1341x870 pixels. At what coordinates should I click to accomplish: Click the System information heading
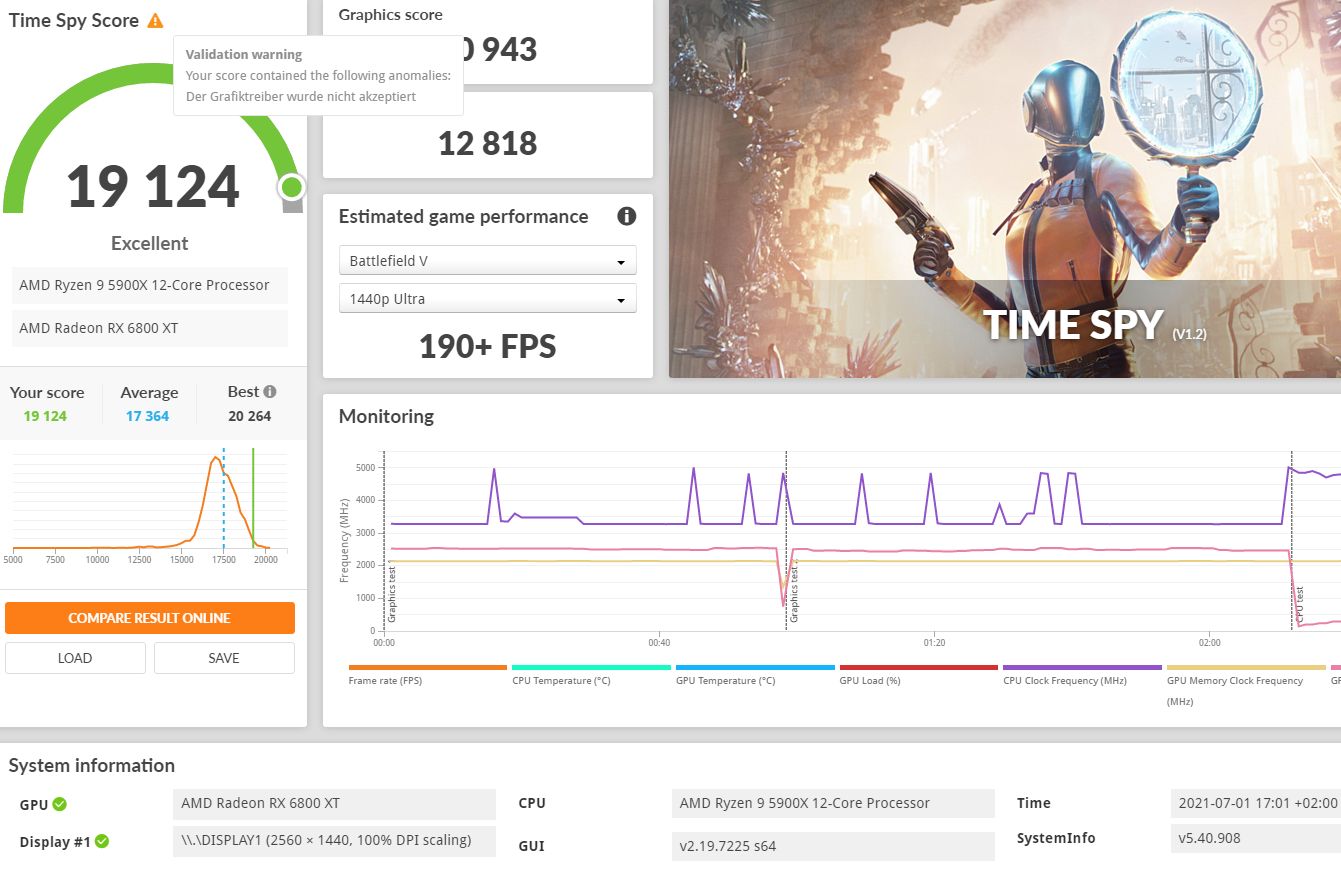(92, 765)
